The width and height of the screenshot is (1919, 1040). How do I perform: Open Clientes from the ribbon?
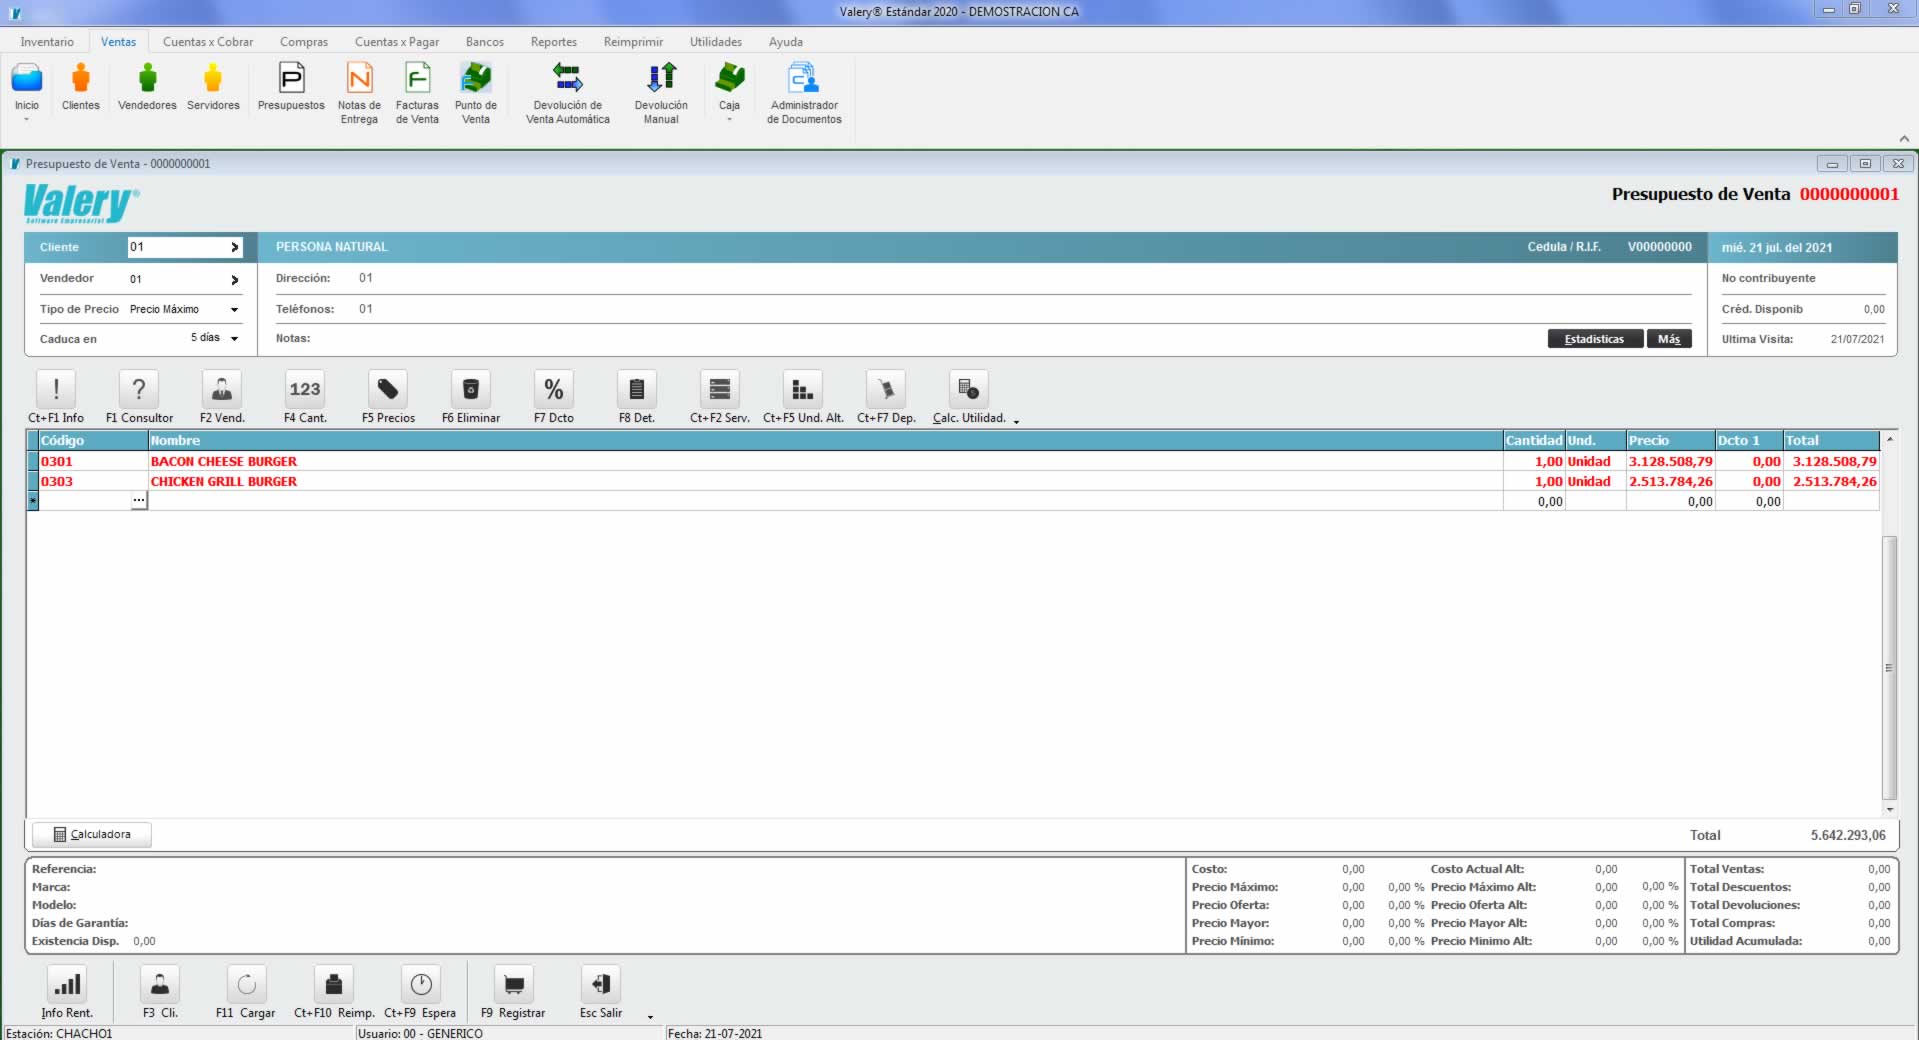click(81, 86)
